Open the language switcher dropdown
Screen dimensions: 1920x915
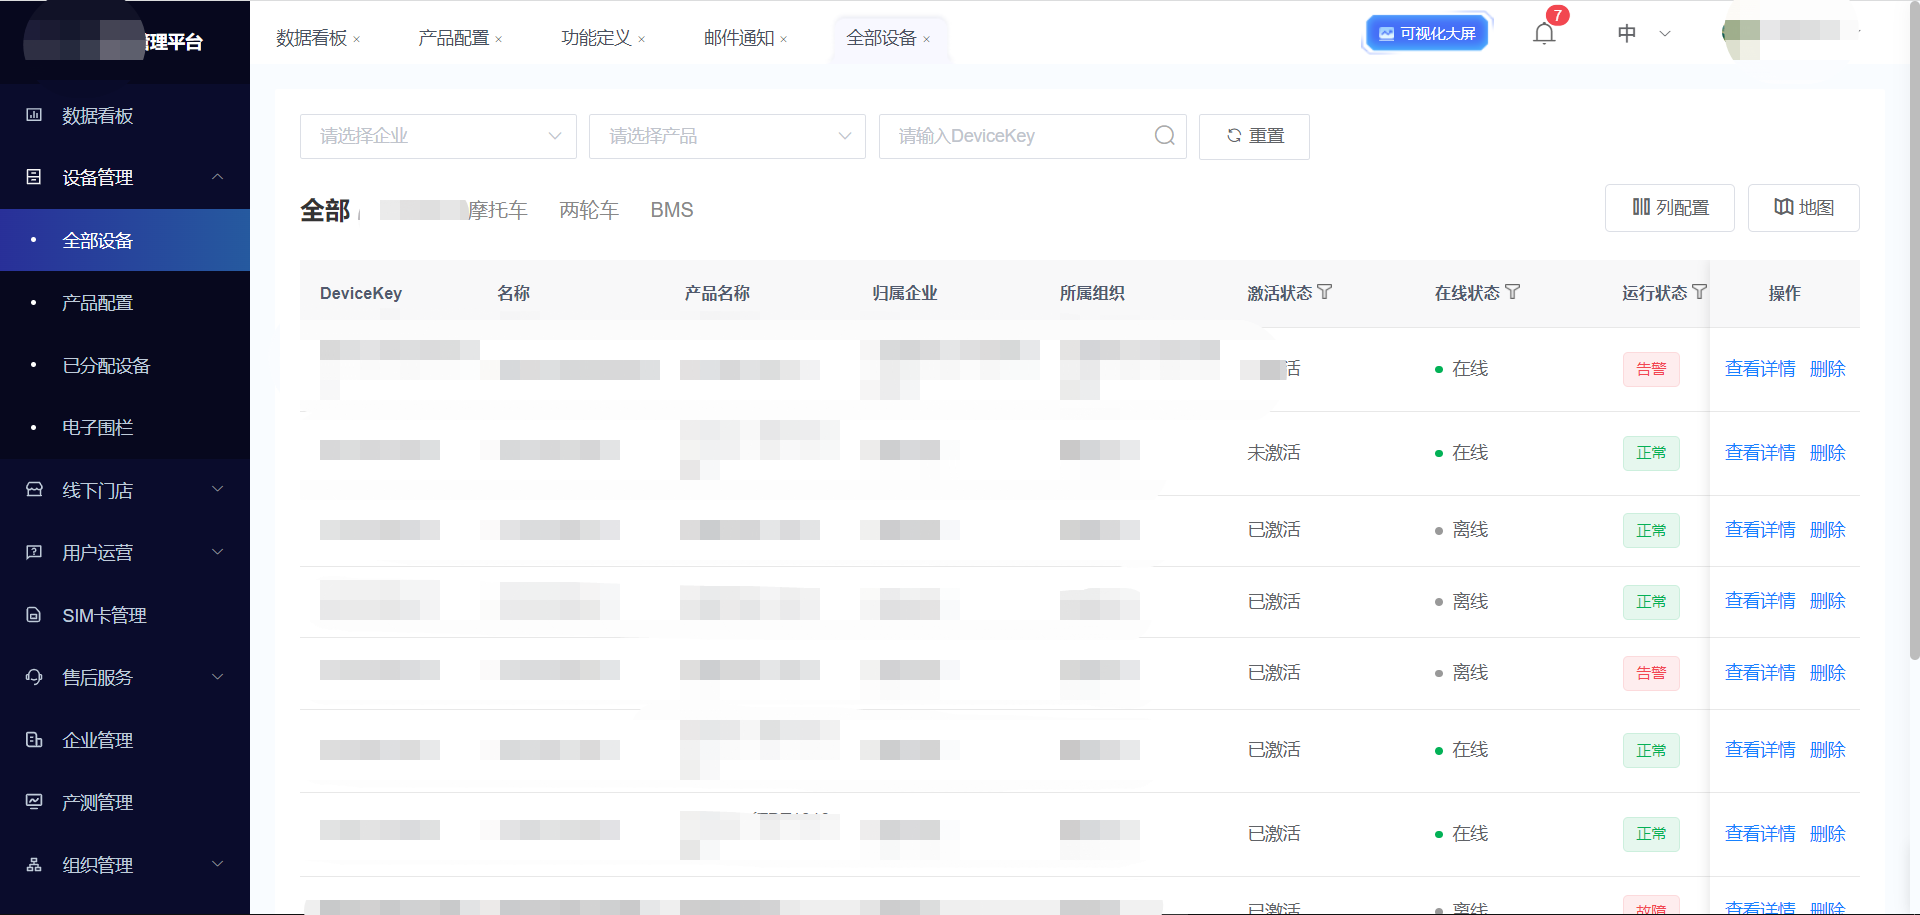1643,34
